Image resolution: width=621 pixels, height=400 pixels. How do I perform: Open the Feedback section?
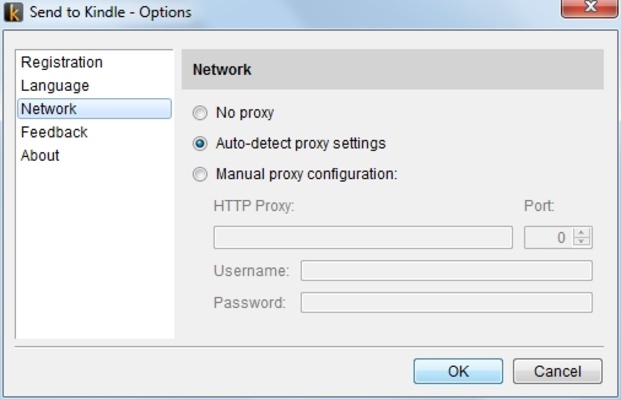coord(54,132)
